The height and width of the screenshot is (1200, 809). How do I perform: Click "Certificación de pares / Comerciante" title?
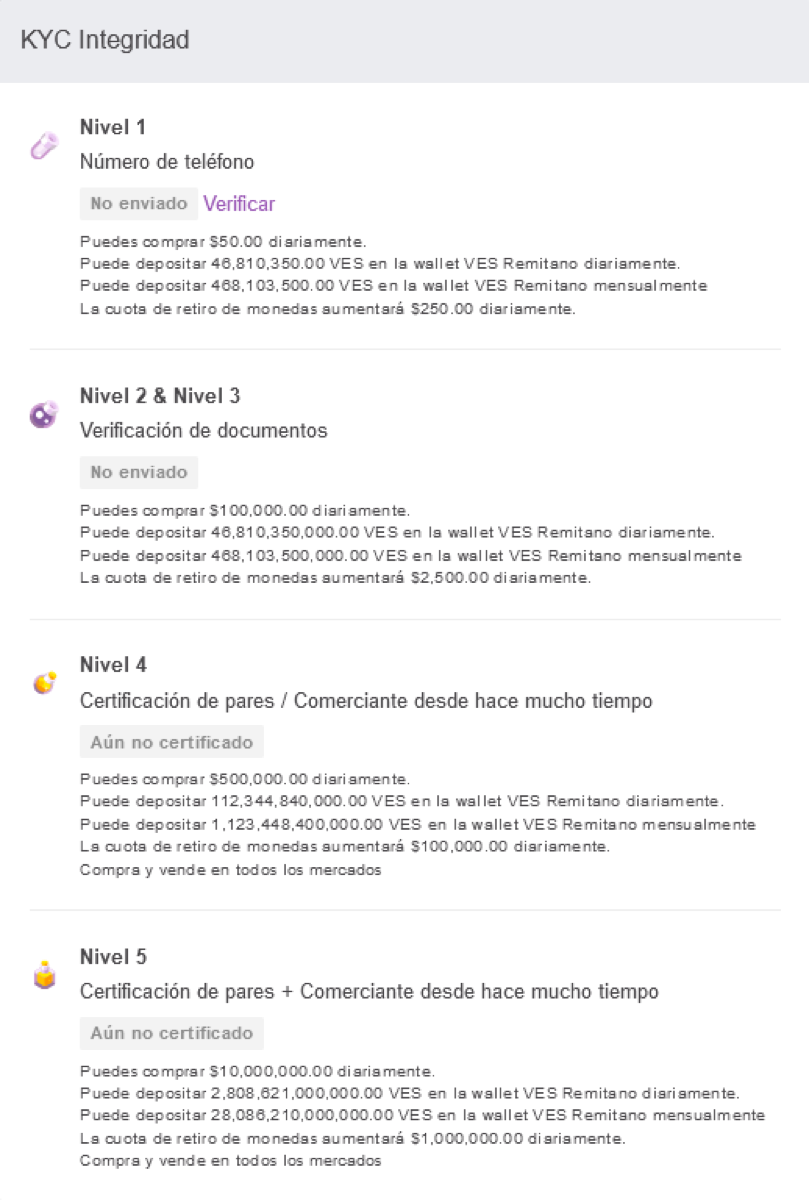[366, 701]
